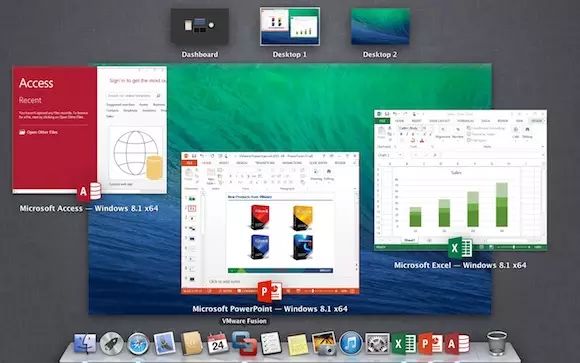Open Safari compass icon in Dock

tap(138, 343)
